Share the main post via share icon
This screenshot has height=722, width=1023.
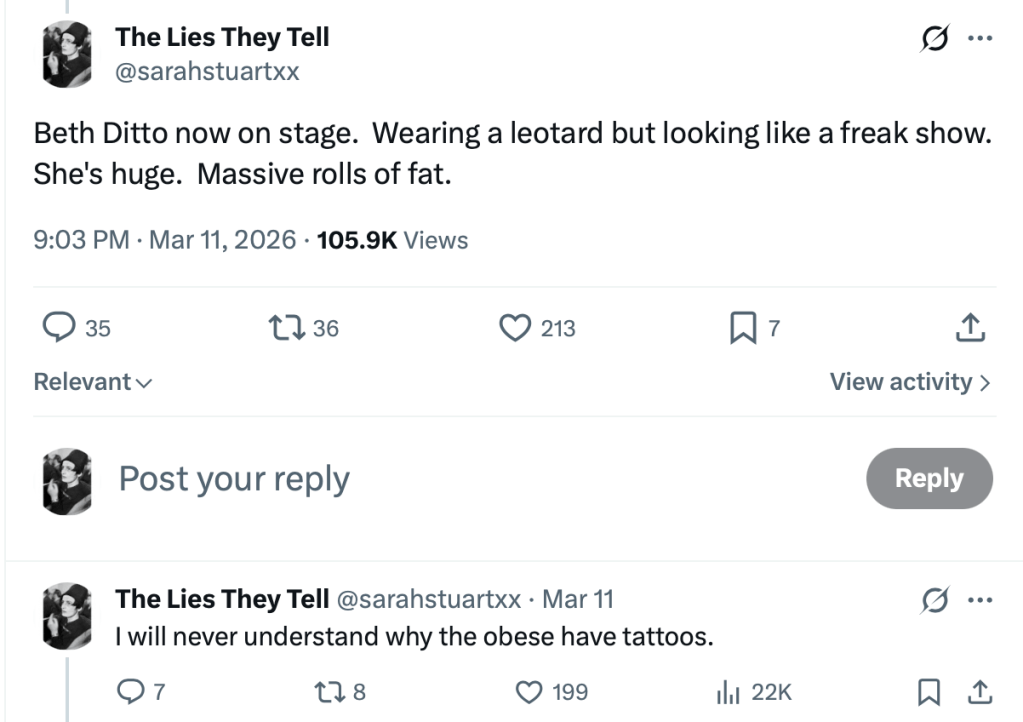(971, 327)
